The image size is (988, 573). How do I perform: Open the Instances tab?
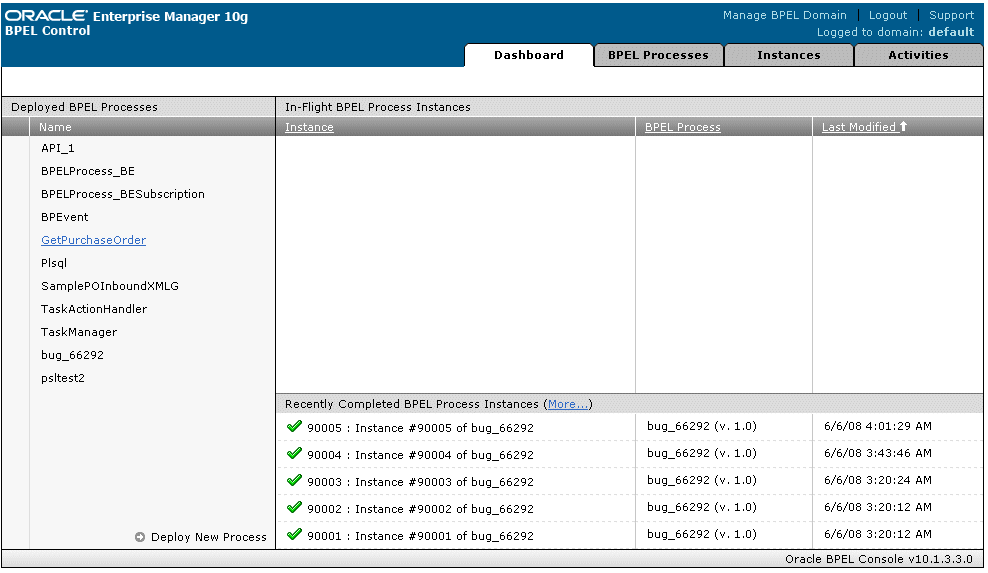[x=788, y=55]
